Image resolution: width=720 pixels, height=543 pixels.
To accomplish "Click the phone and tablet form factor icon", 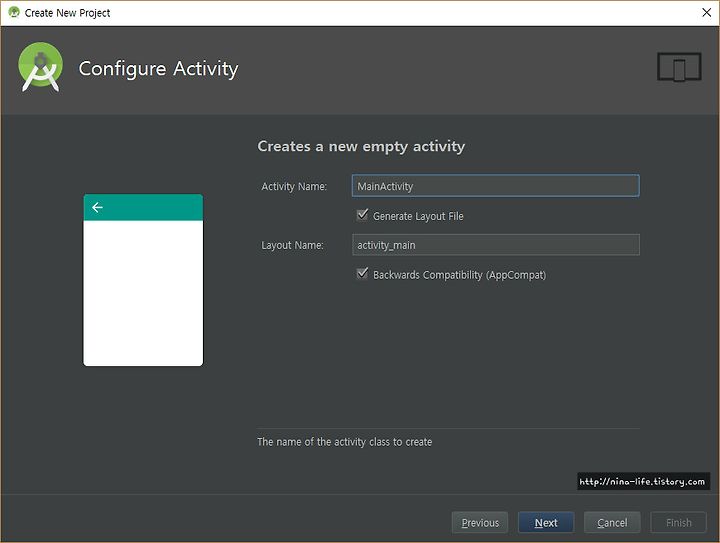I will pyautogui.click(x=679, y=67).
